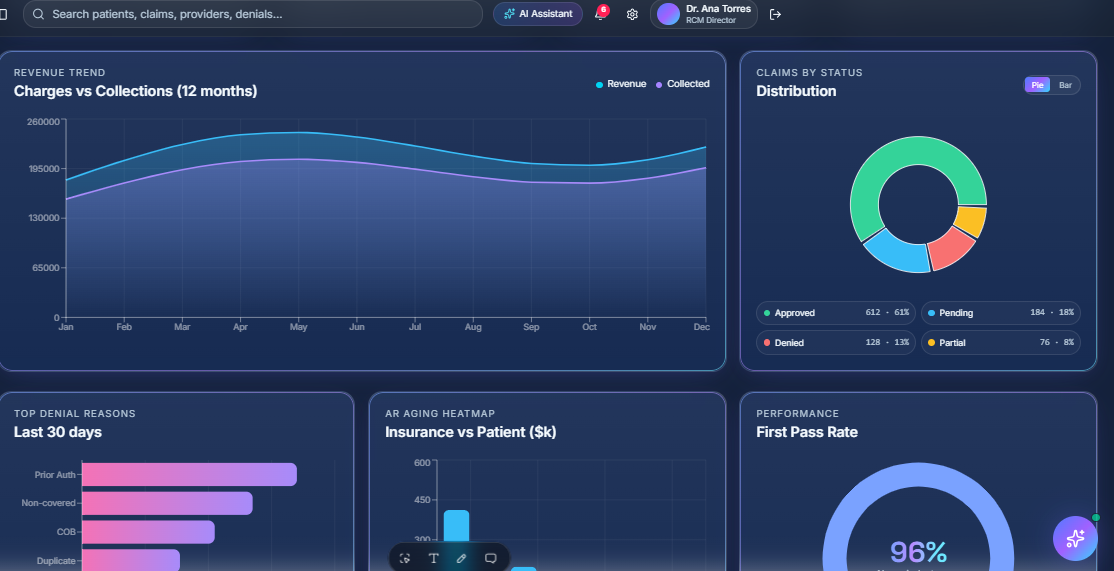Click the First Pass Rate heading
The height and width of the screenshot is (571, 1114).
(x=806, y=432)
